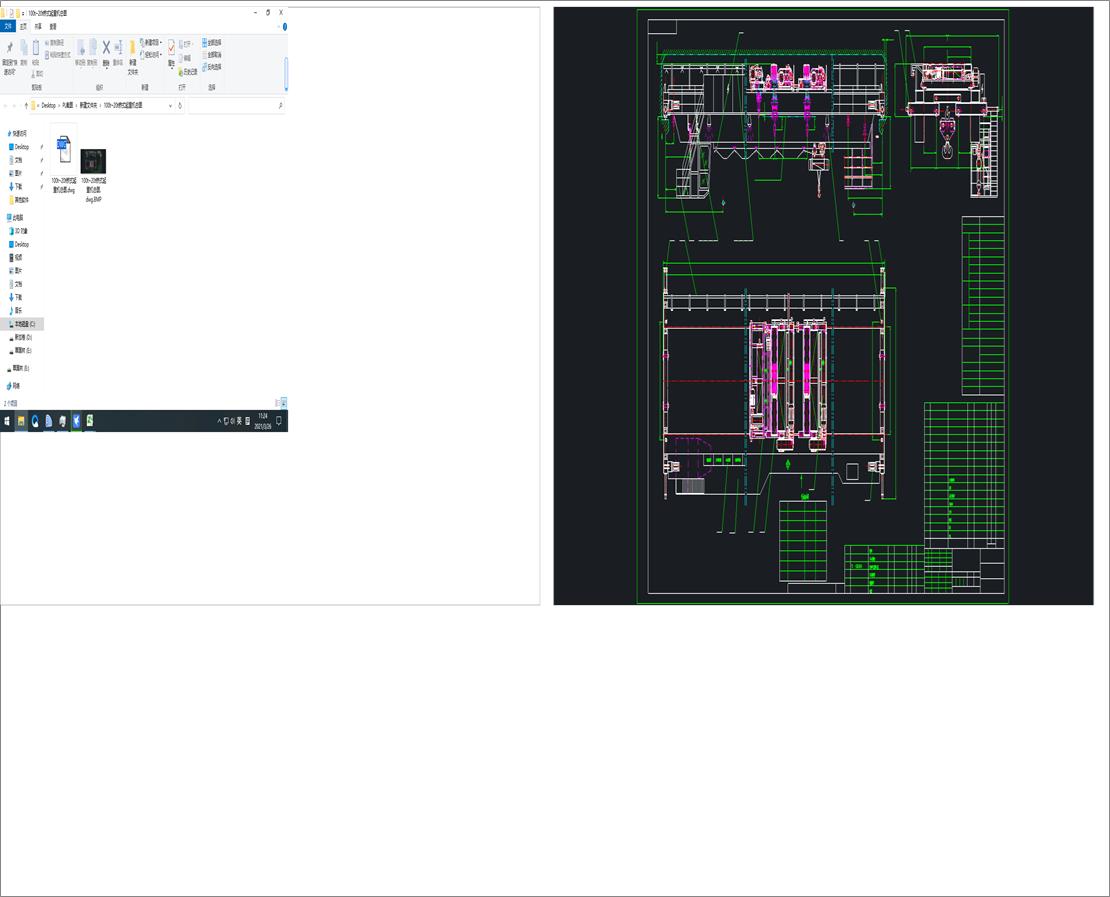Select Quick access in the navigation pane
Viewport: 1110px width, 897px height.
[18, 133]
